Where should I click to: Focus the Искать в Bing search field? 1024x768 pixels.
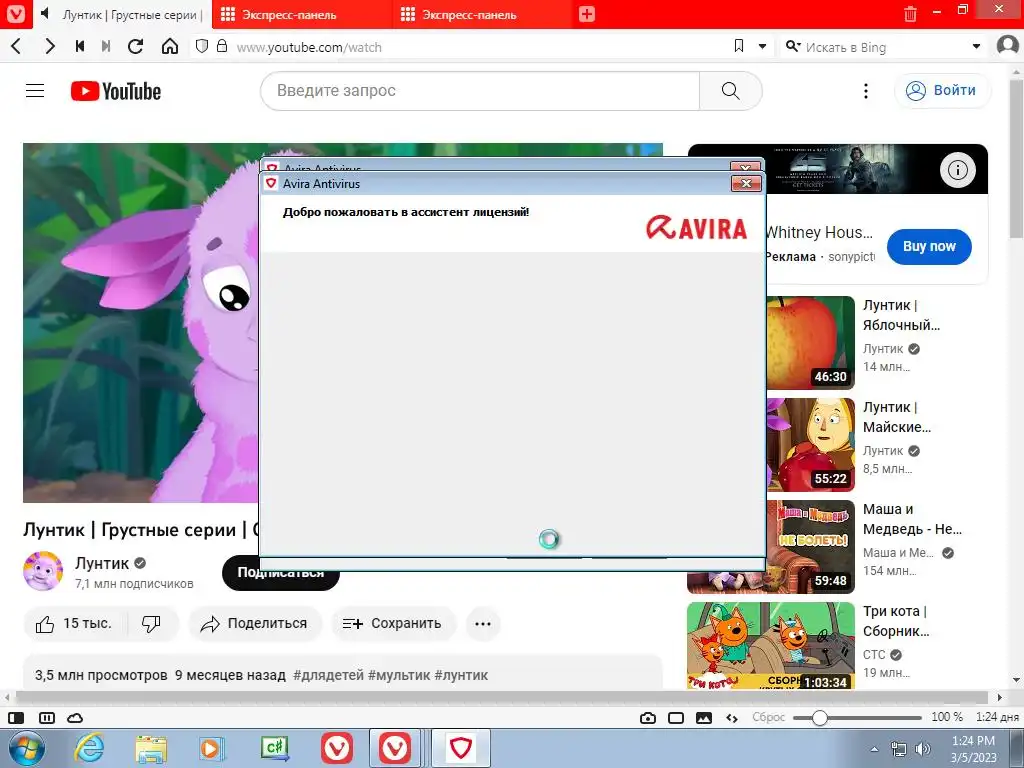(x=885, y=47)
